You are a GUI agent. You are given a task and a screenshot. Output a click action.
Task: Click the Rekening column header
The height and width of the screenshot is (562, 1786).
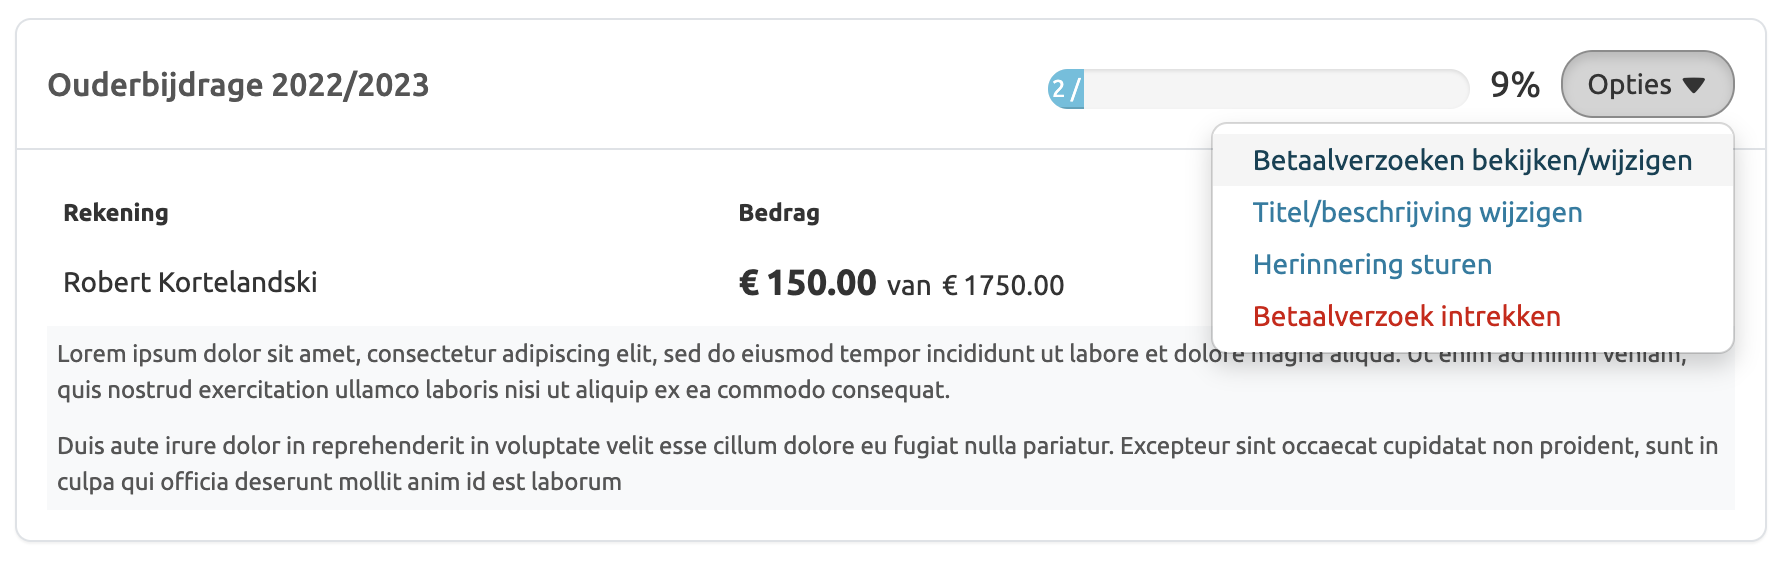116,212
